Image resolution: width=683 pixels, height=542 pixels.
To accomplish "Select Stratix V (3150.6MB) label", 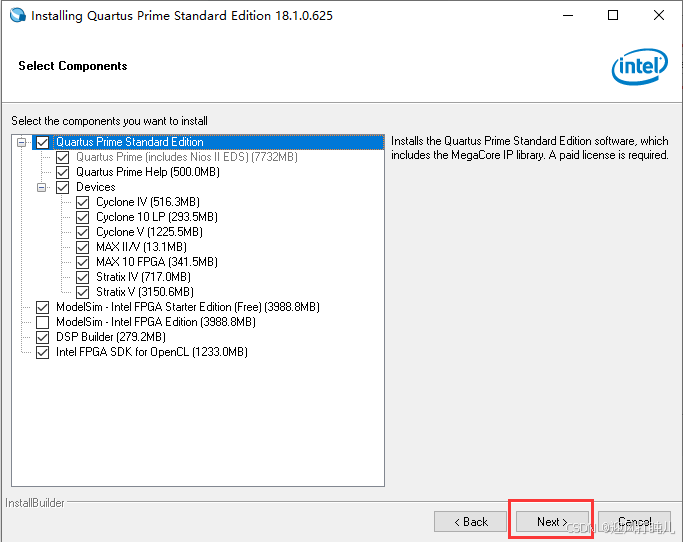I will pyautogui.click(x=145, y=292).
